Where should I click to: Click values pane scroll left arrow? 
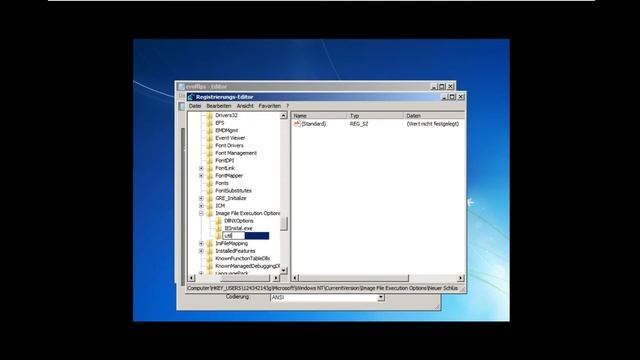(295, 278)
